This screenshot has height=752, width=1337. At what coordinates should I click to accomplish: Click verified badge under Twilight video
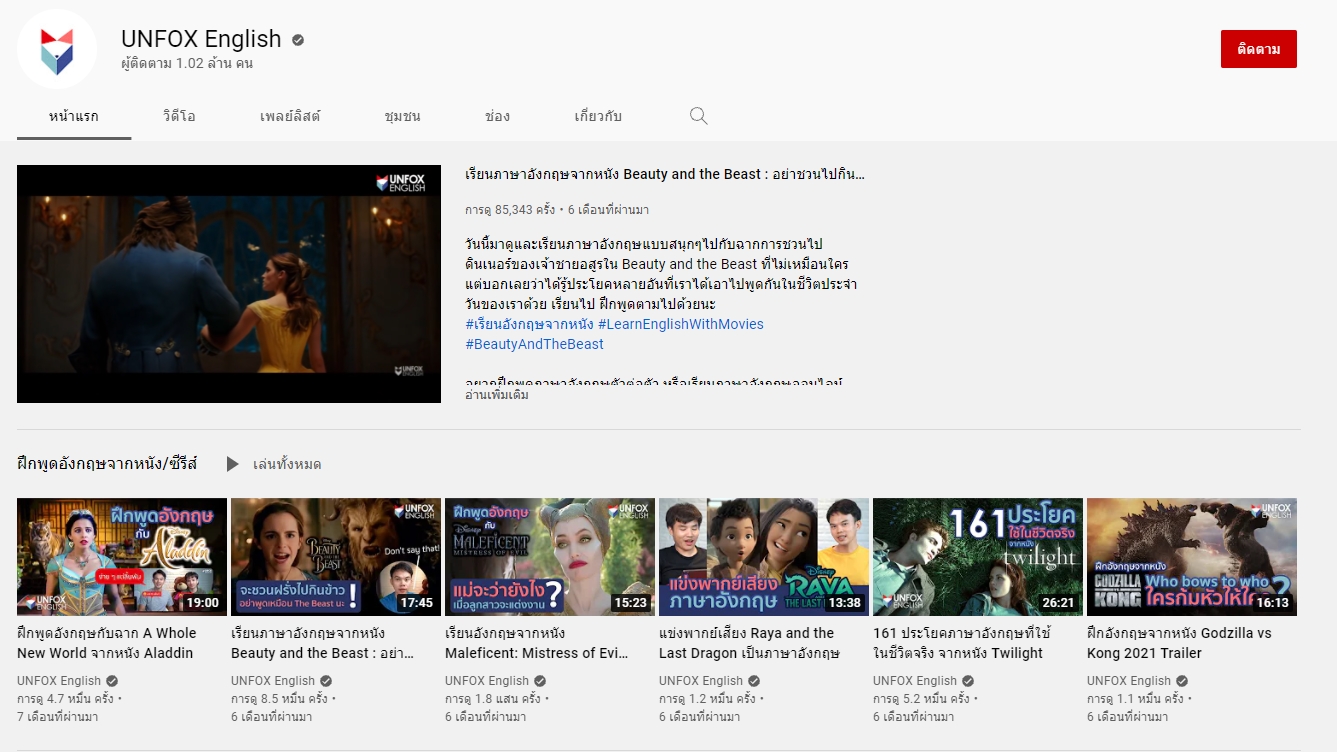tap(969, 681)
